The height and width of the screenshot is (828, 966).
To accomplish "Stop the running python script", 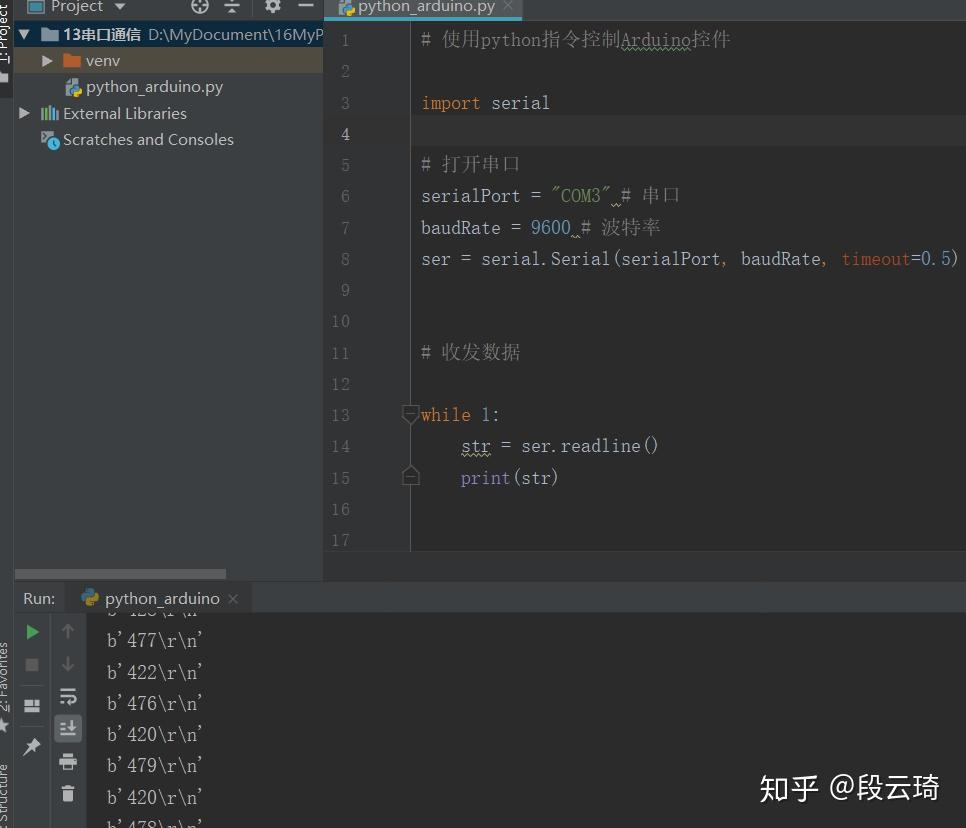I will click(x=31, y=664).
